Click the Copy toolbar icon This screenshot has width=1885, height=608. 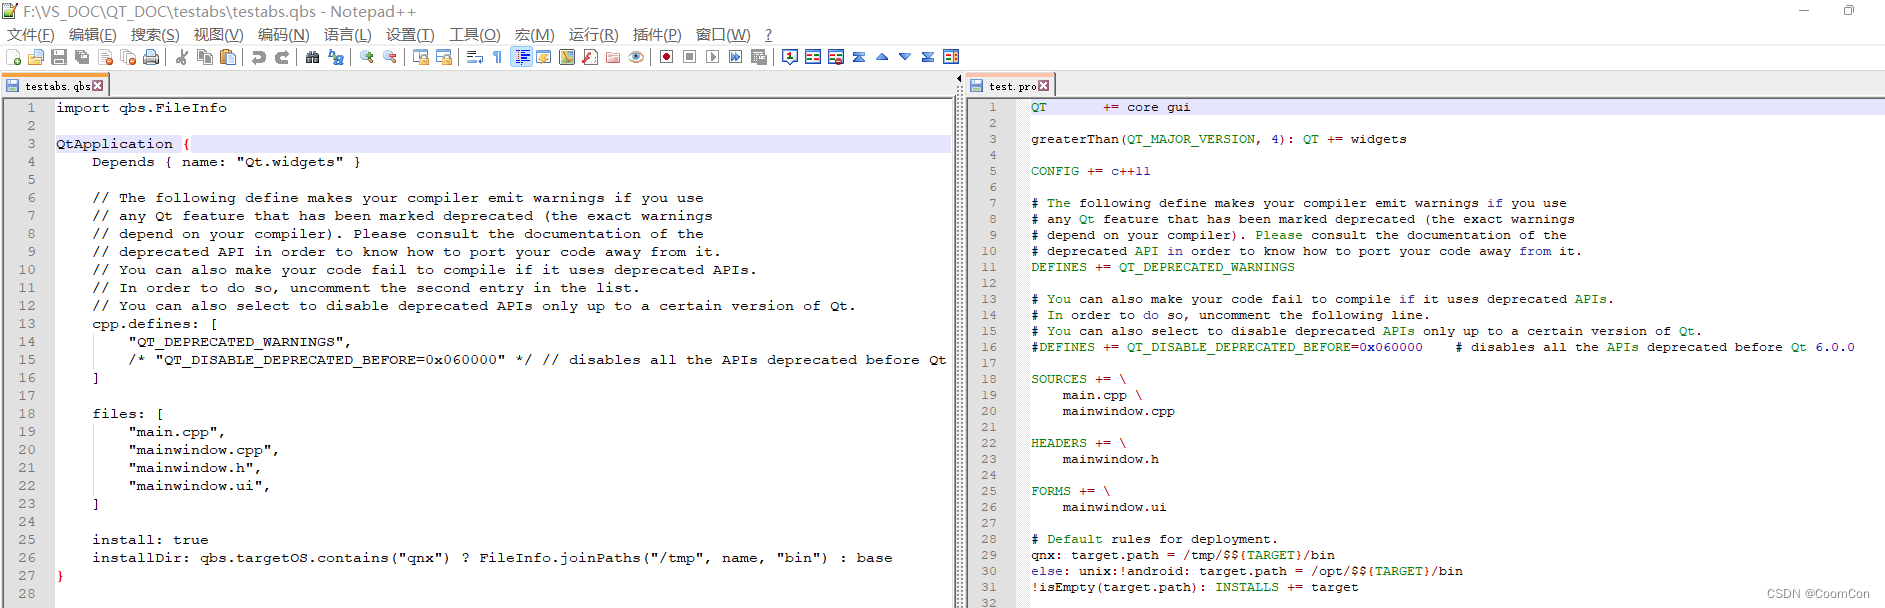tap(205, 57)
